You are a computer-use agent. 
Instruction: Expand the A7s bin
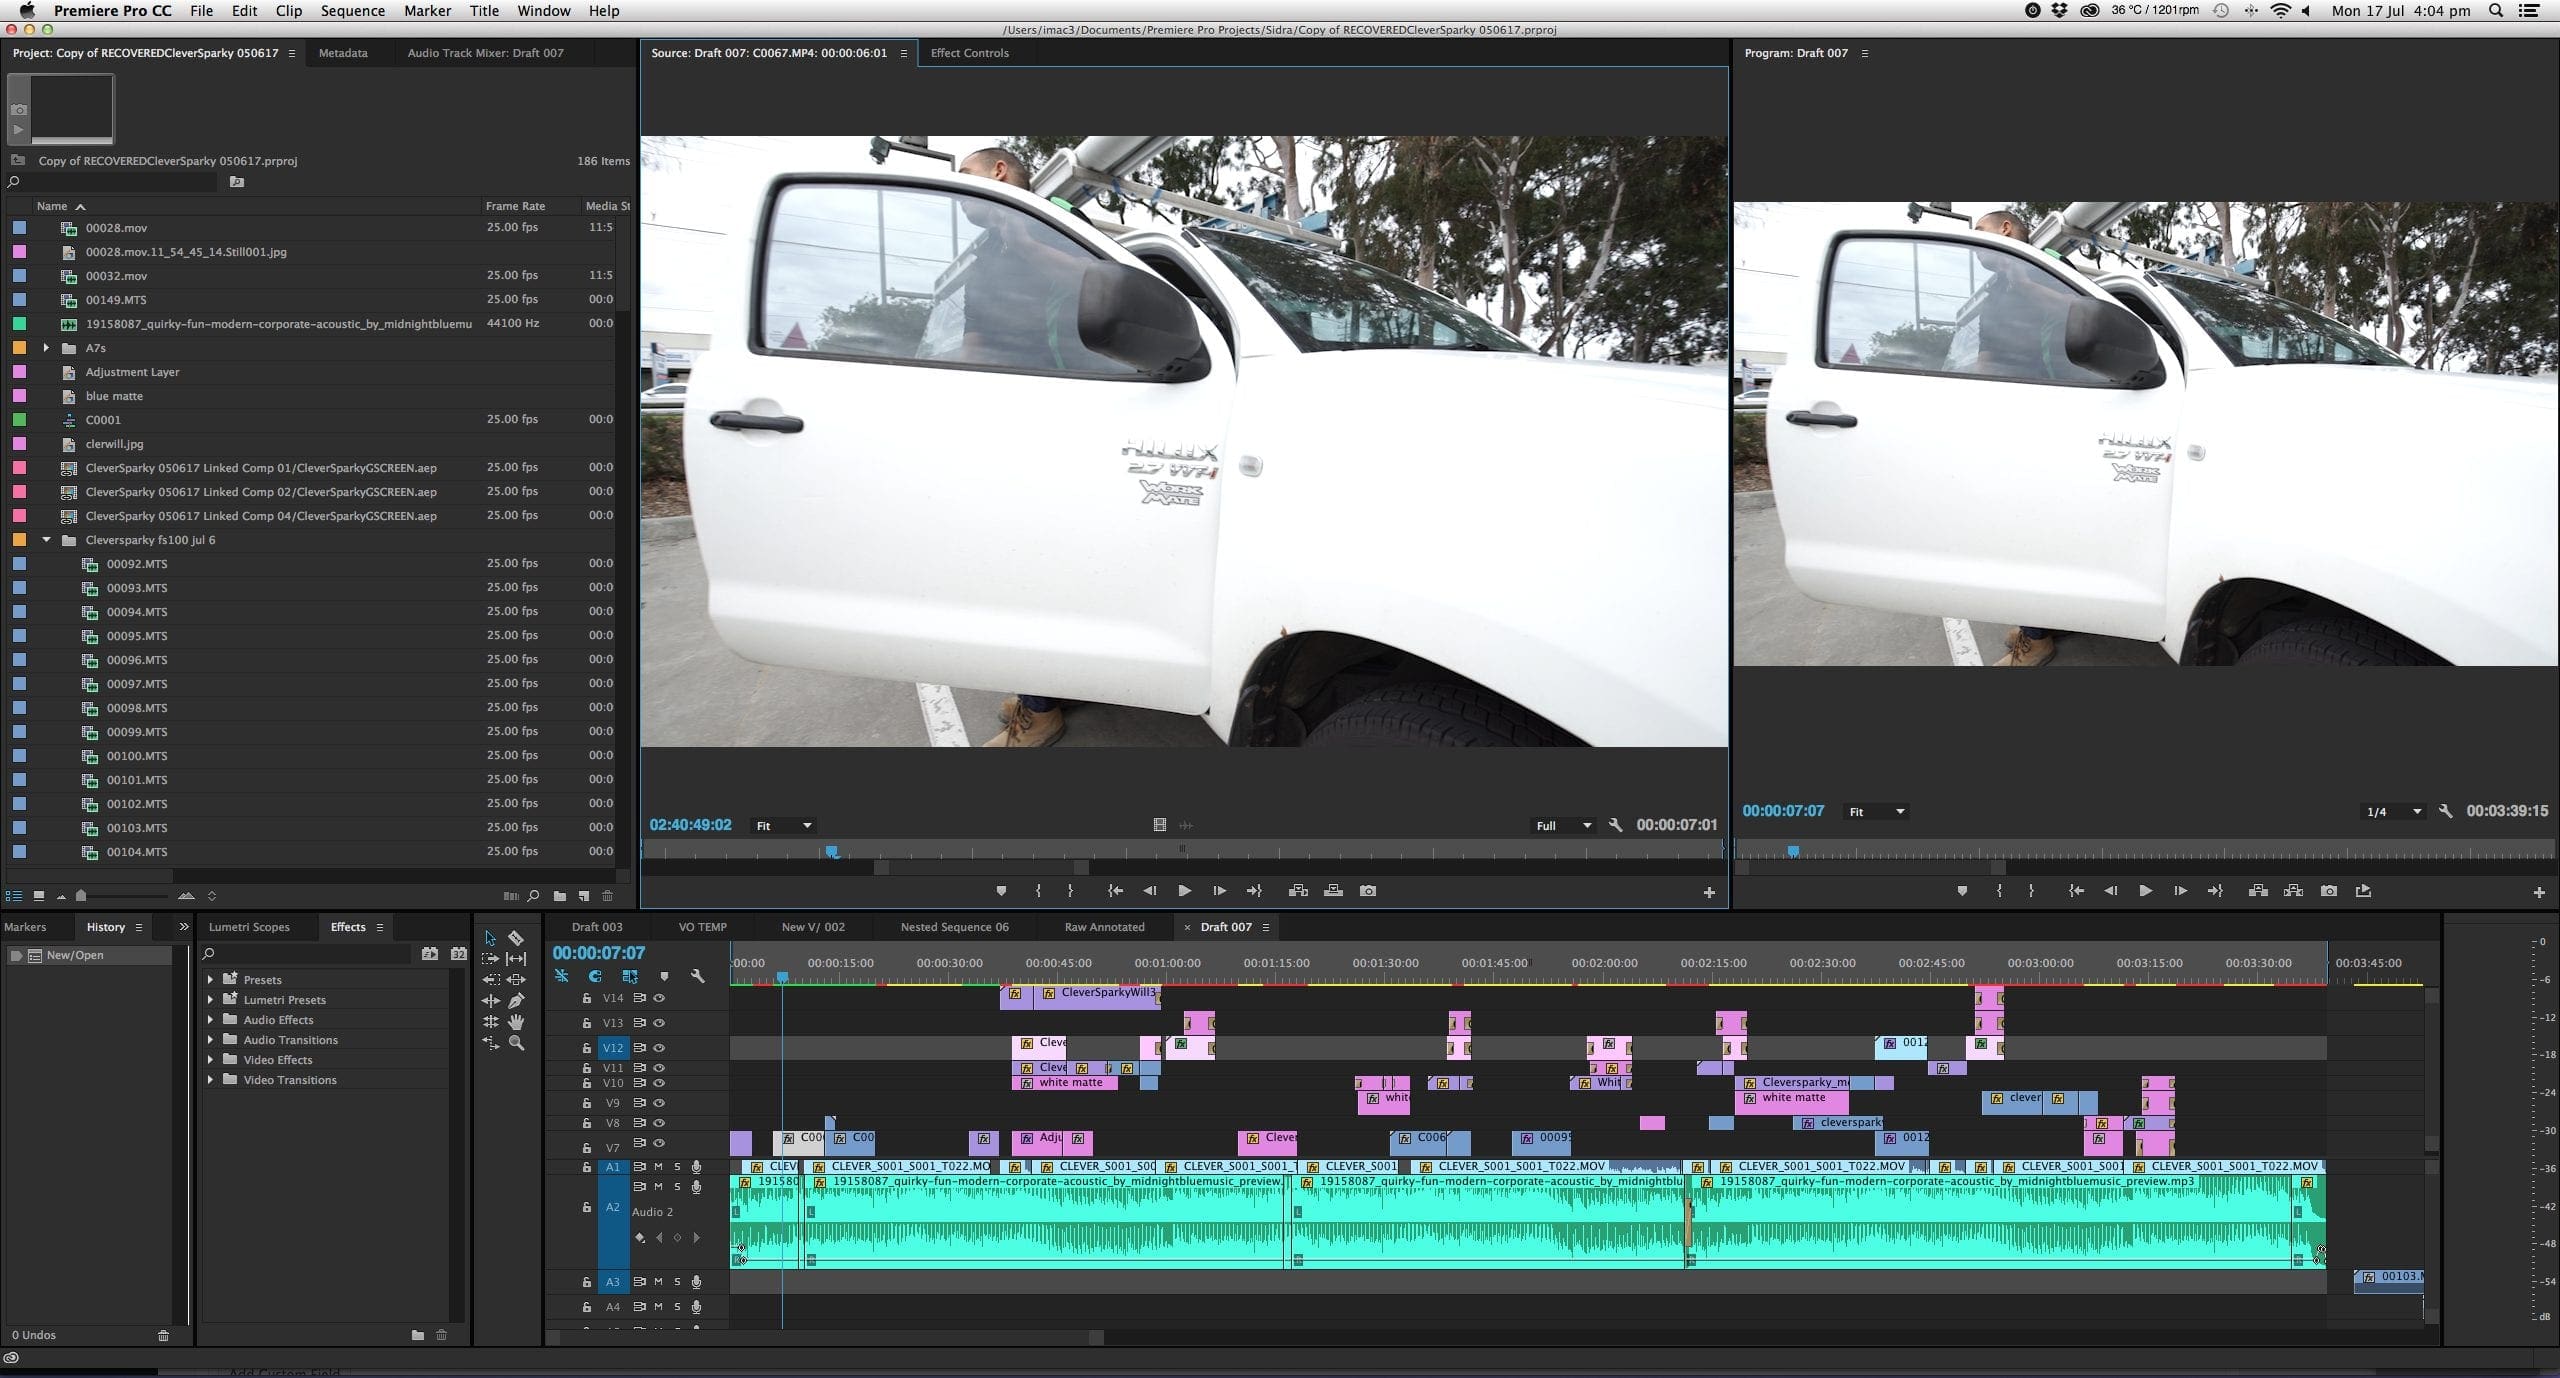pos(46,348)
